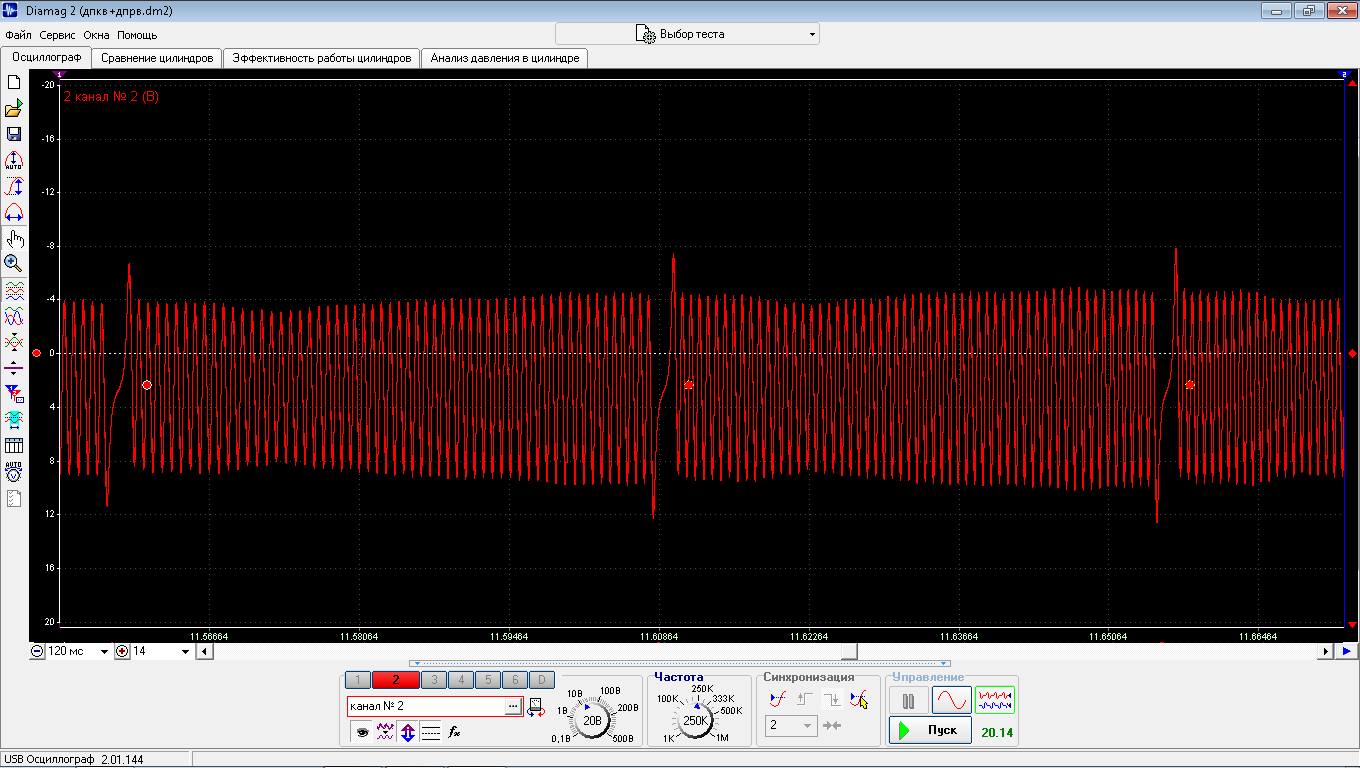Select the Осциллограф tab
Viewport: 1360px width, 768px height.
(x=47, y=57)
